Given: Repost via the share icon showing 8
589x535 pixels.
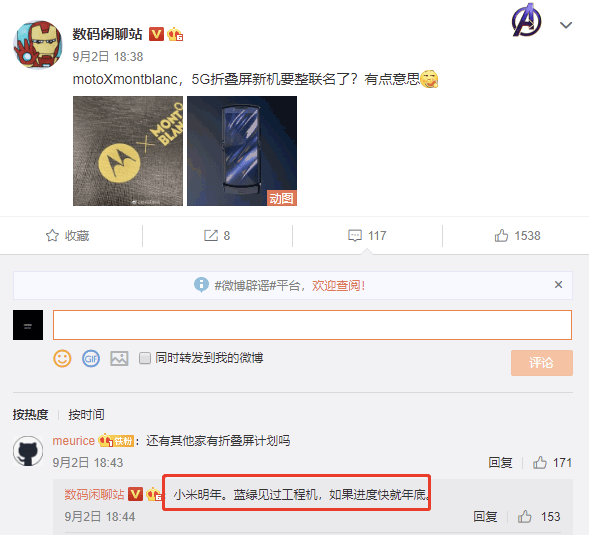Looking at the screenshot, I should (x=211, y=236).
